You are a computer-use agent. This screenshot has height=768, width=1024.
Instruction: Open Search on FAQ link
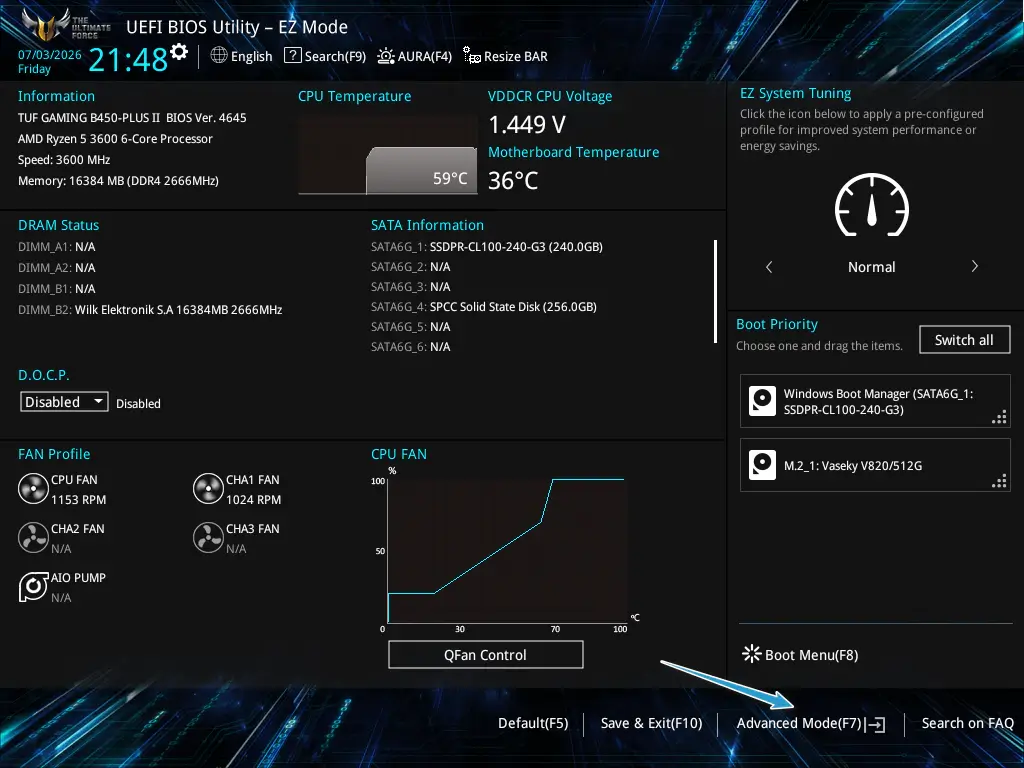967,723
